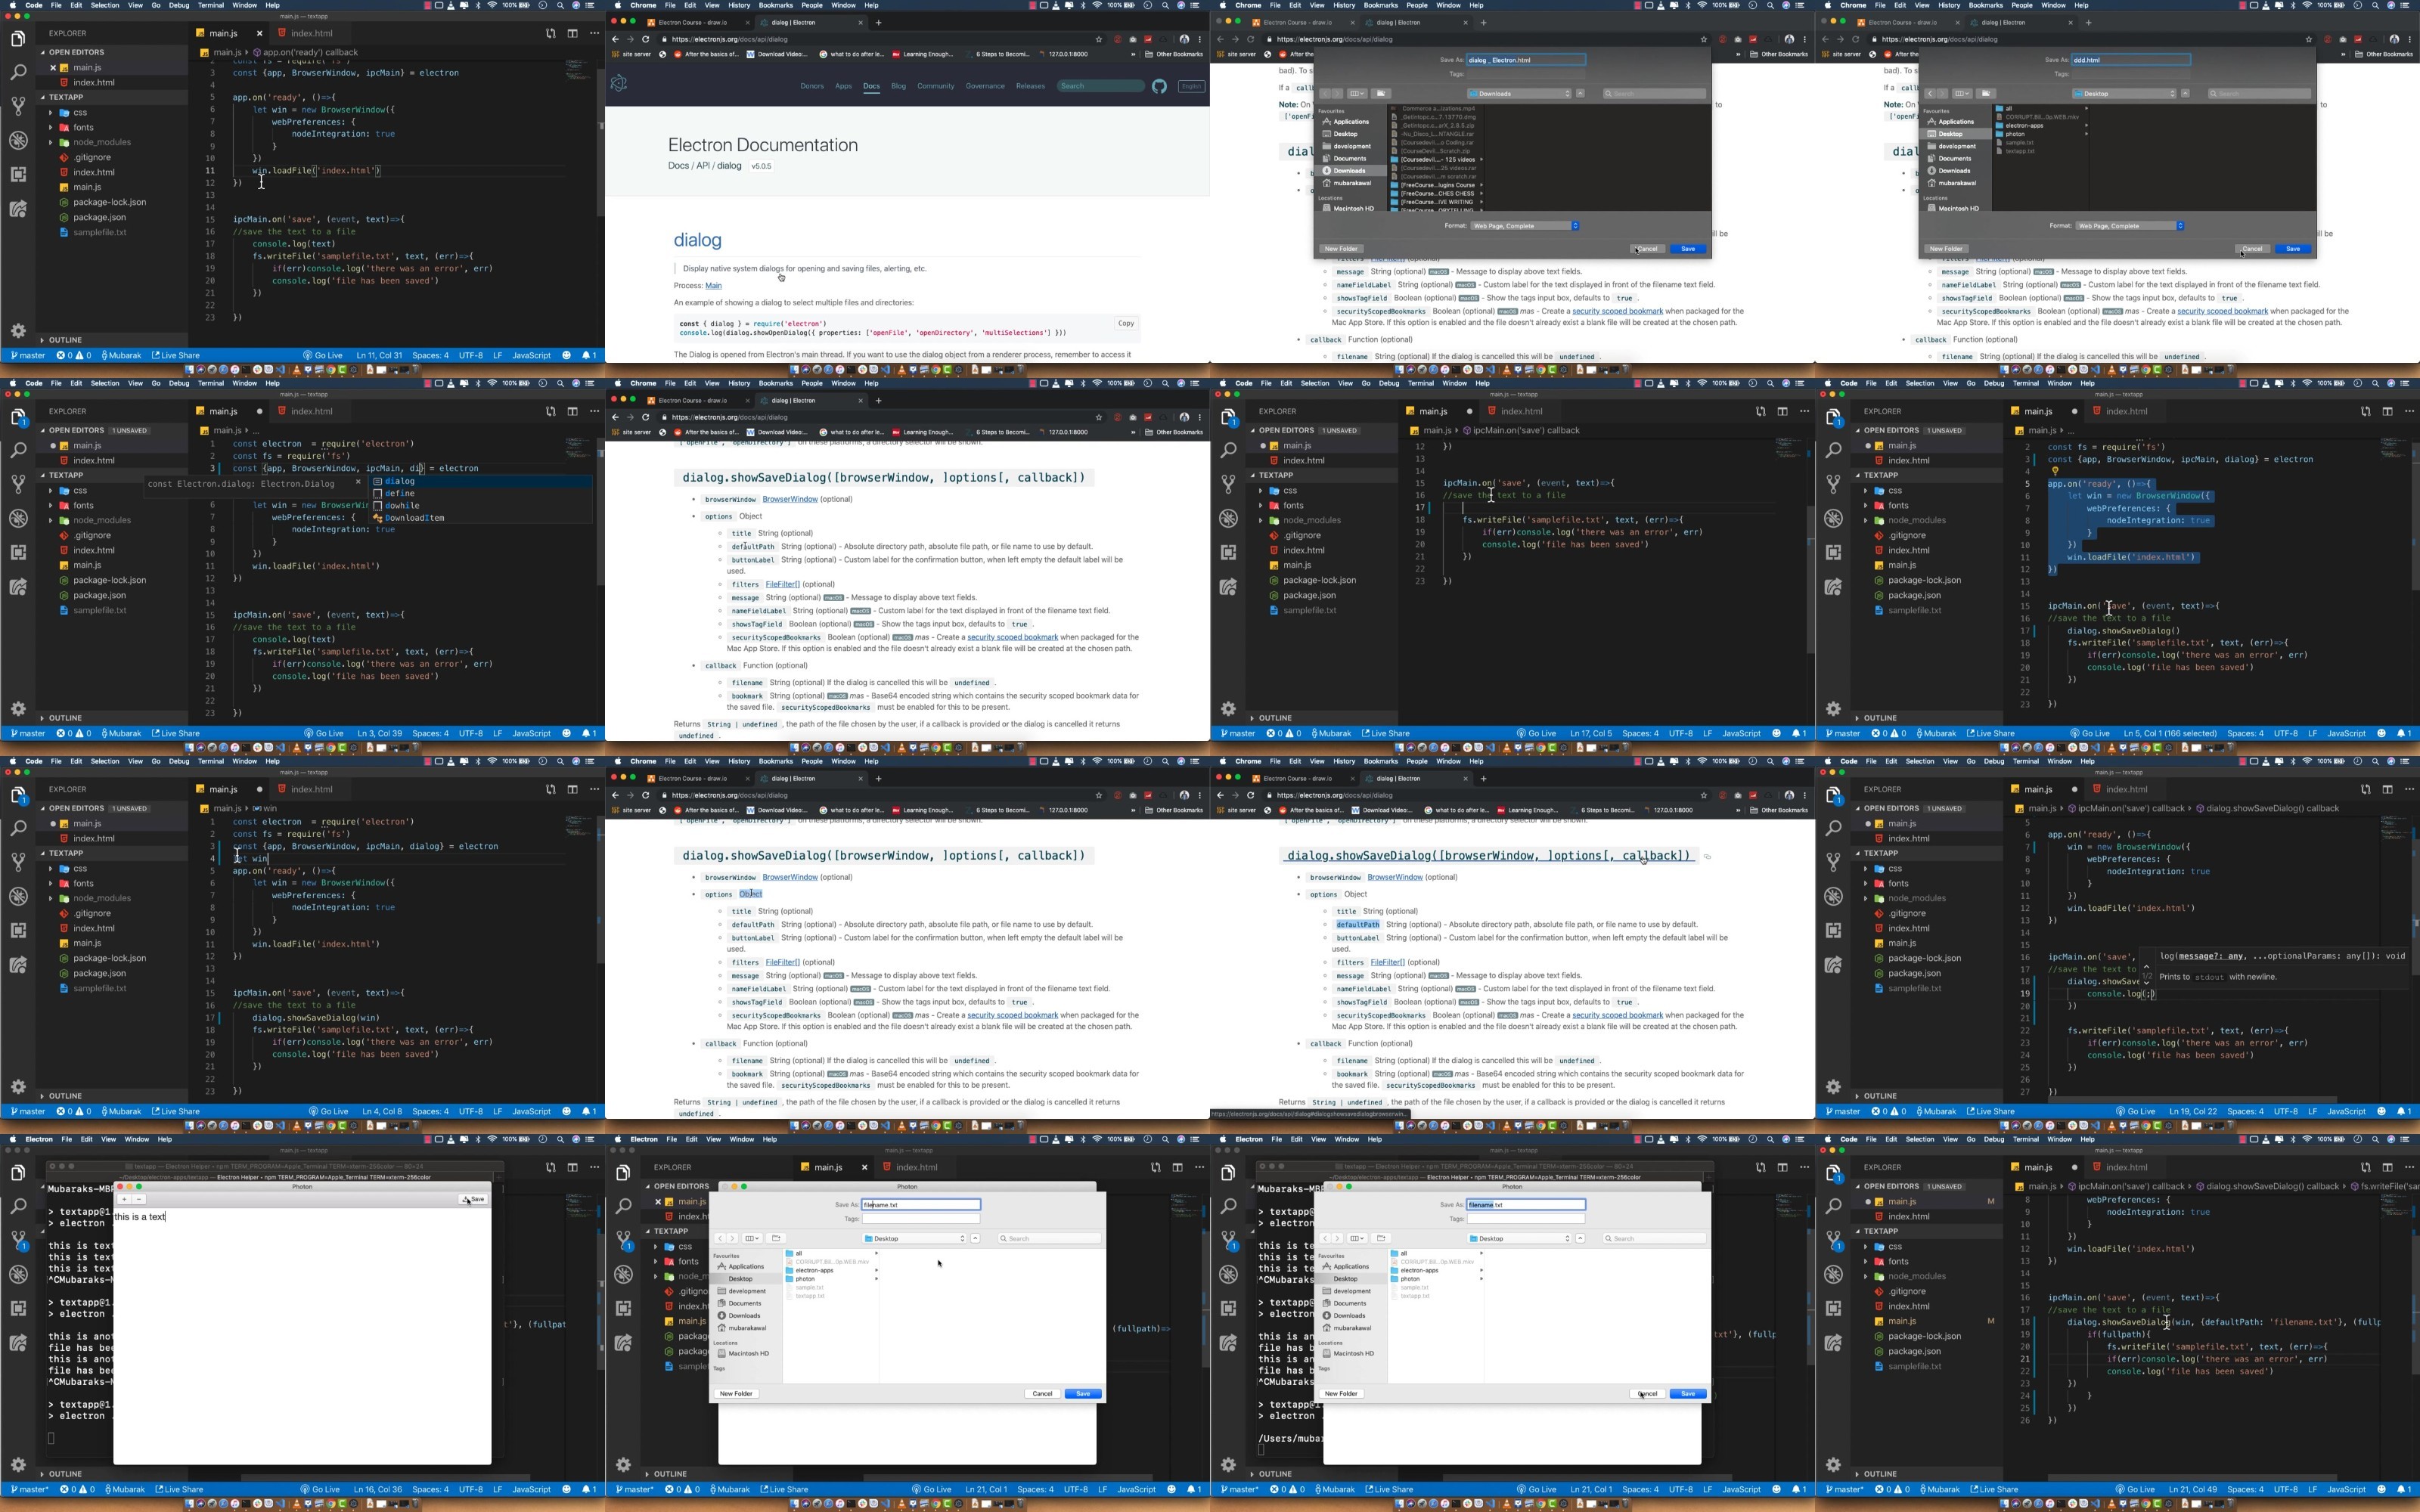Click the Save button in the Photon window toolbar
Viewport: 2420px width, 1512px height.
click(474, 1199)
